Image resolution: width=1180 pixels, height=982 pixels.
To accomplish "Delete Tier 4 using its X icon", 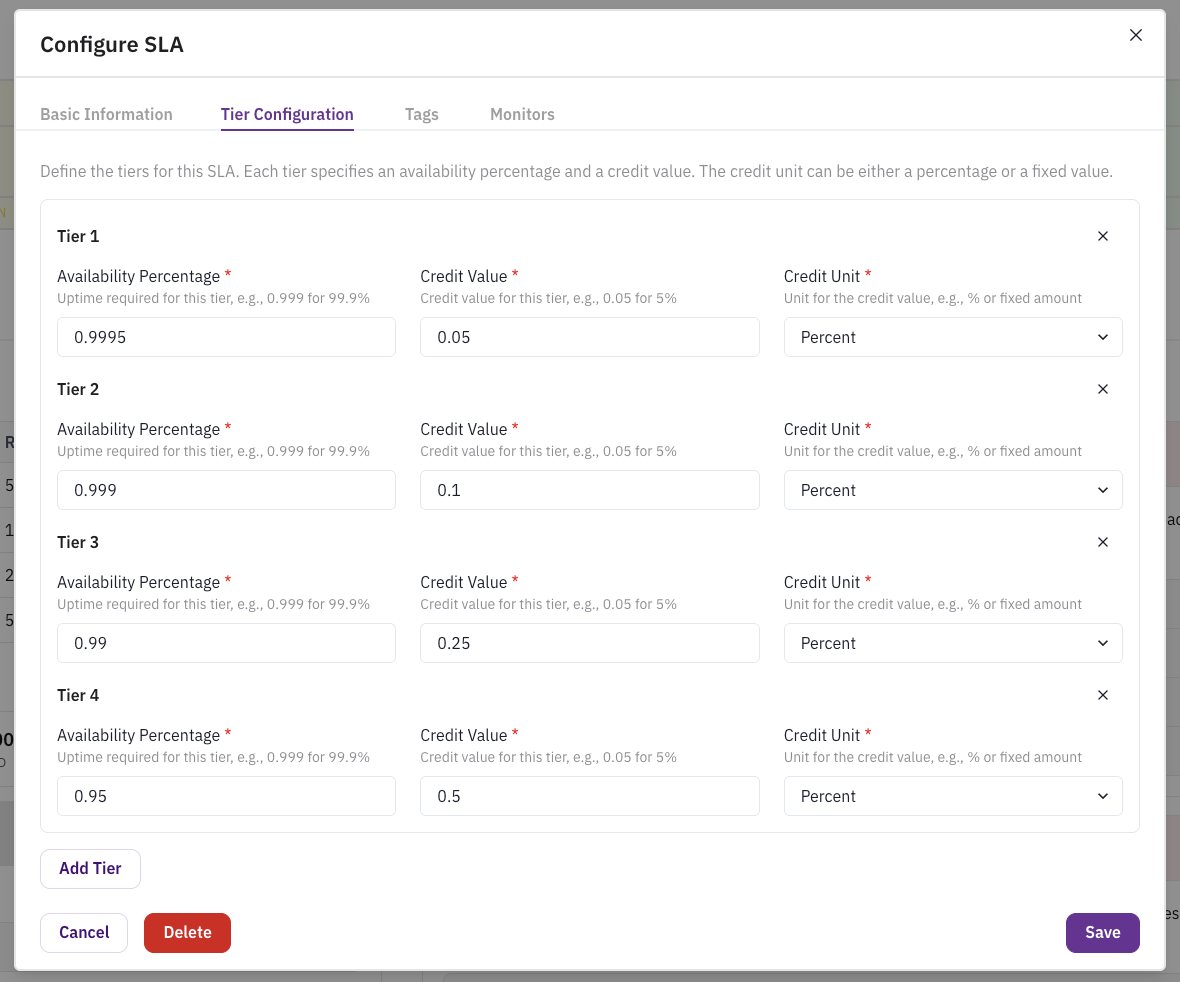I will [1103, 696].
